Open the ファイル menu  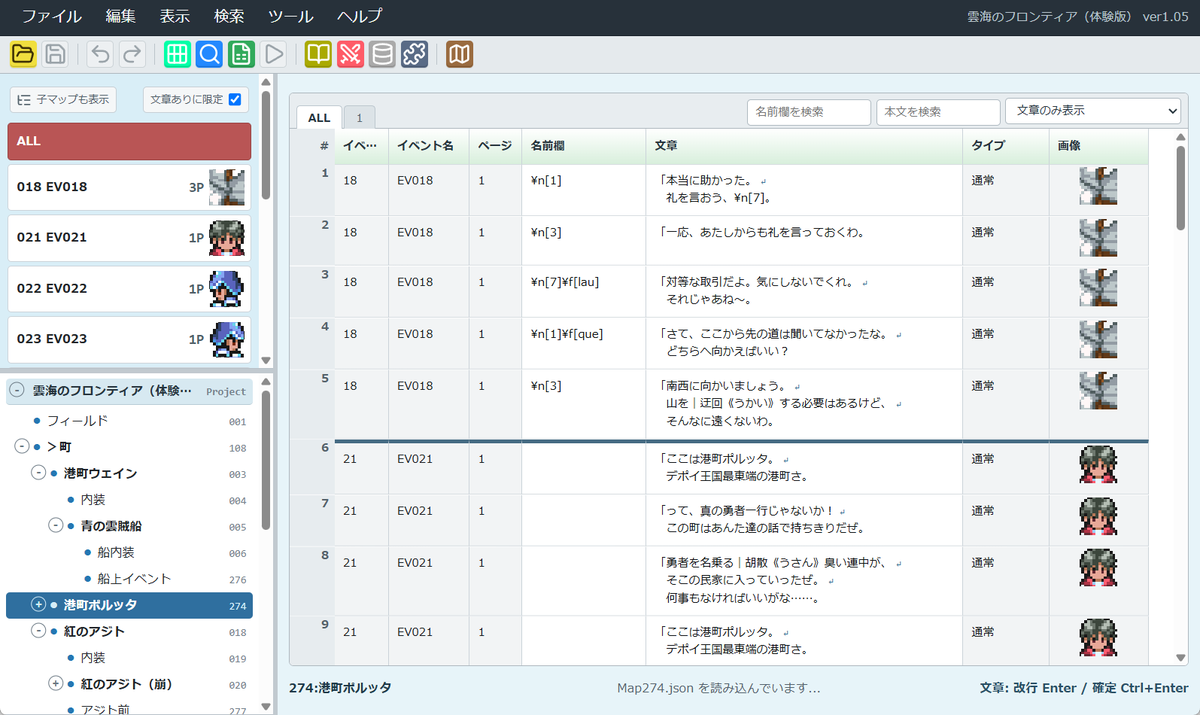[53, 17]
